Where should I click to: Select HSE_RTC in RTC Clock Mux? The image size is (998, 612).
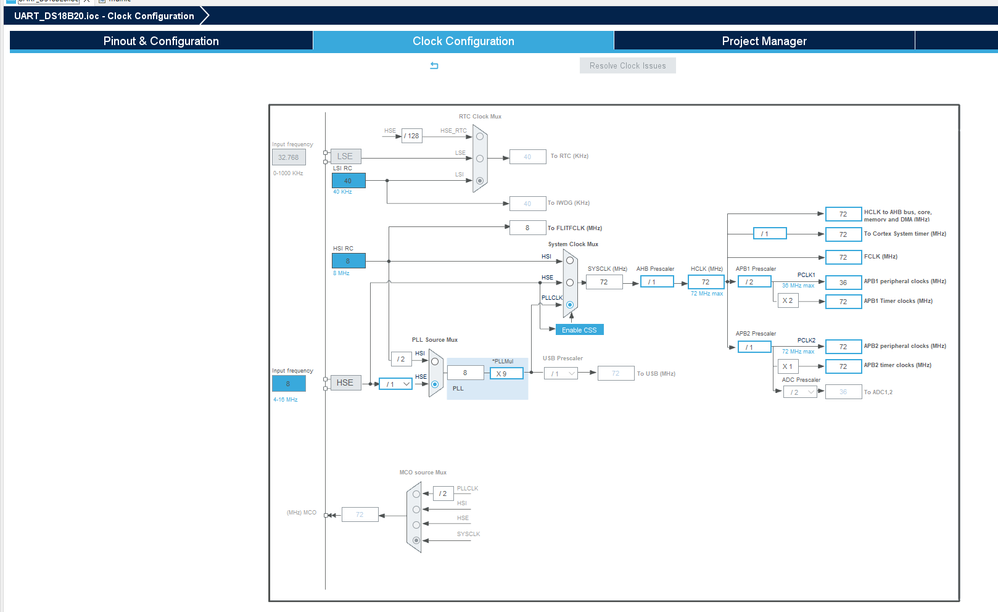(480, 137)
